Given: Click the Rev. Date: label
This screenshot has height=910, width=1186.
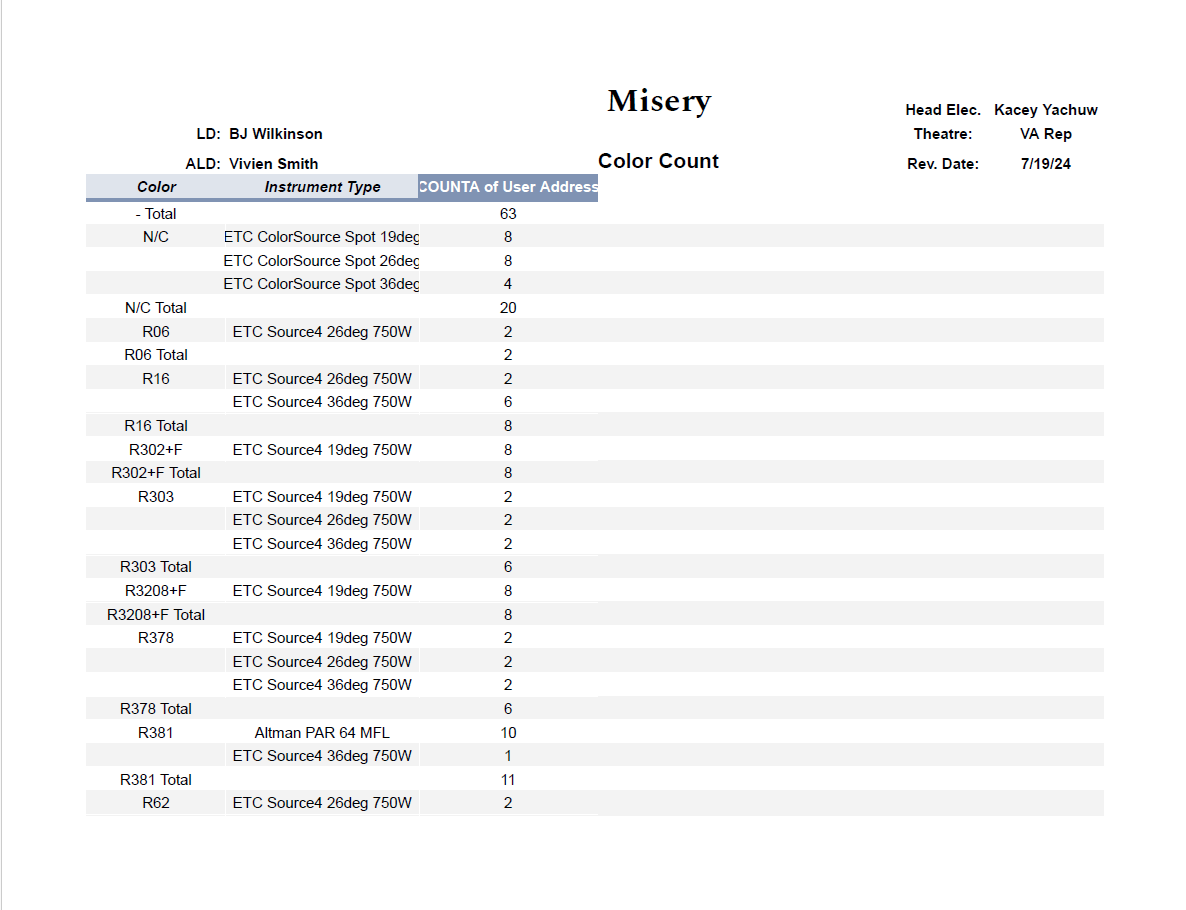Looking at the screenshot, I should click(942, 164).
